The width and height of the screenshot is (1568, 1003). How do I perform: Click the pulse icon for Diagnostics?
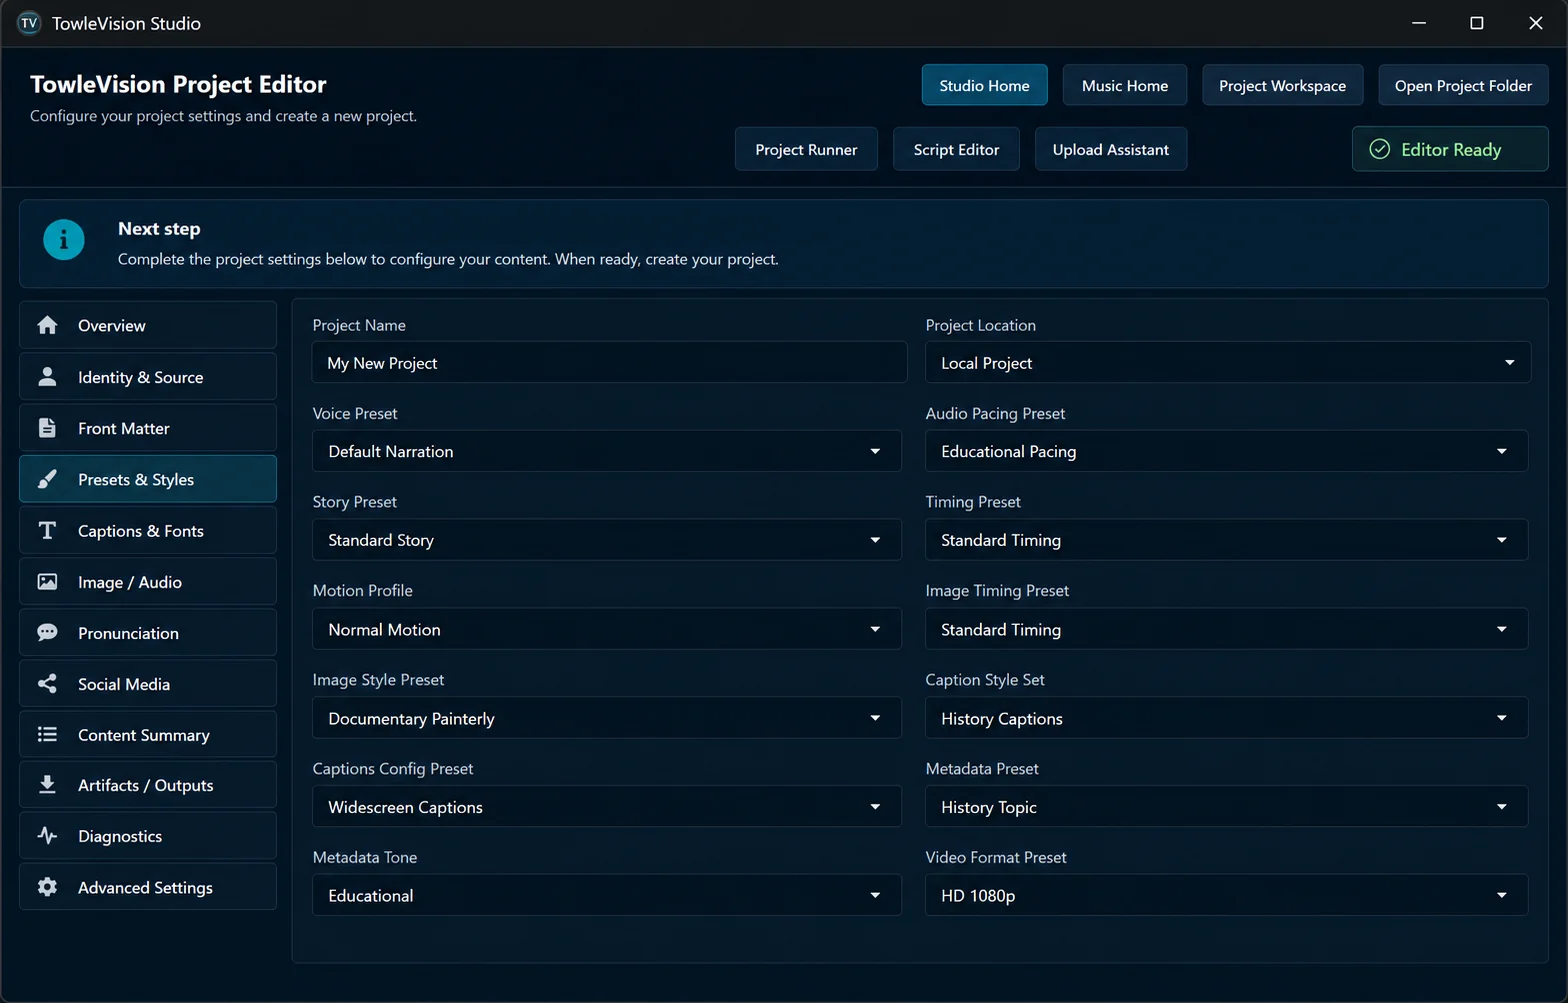47,835
